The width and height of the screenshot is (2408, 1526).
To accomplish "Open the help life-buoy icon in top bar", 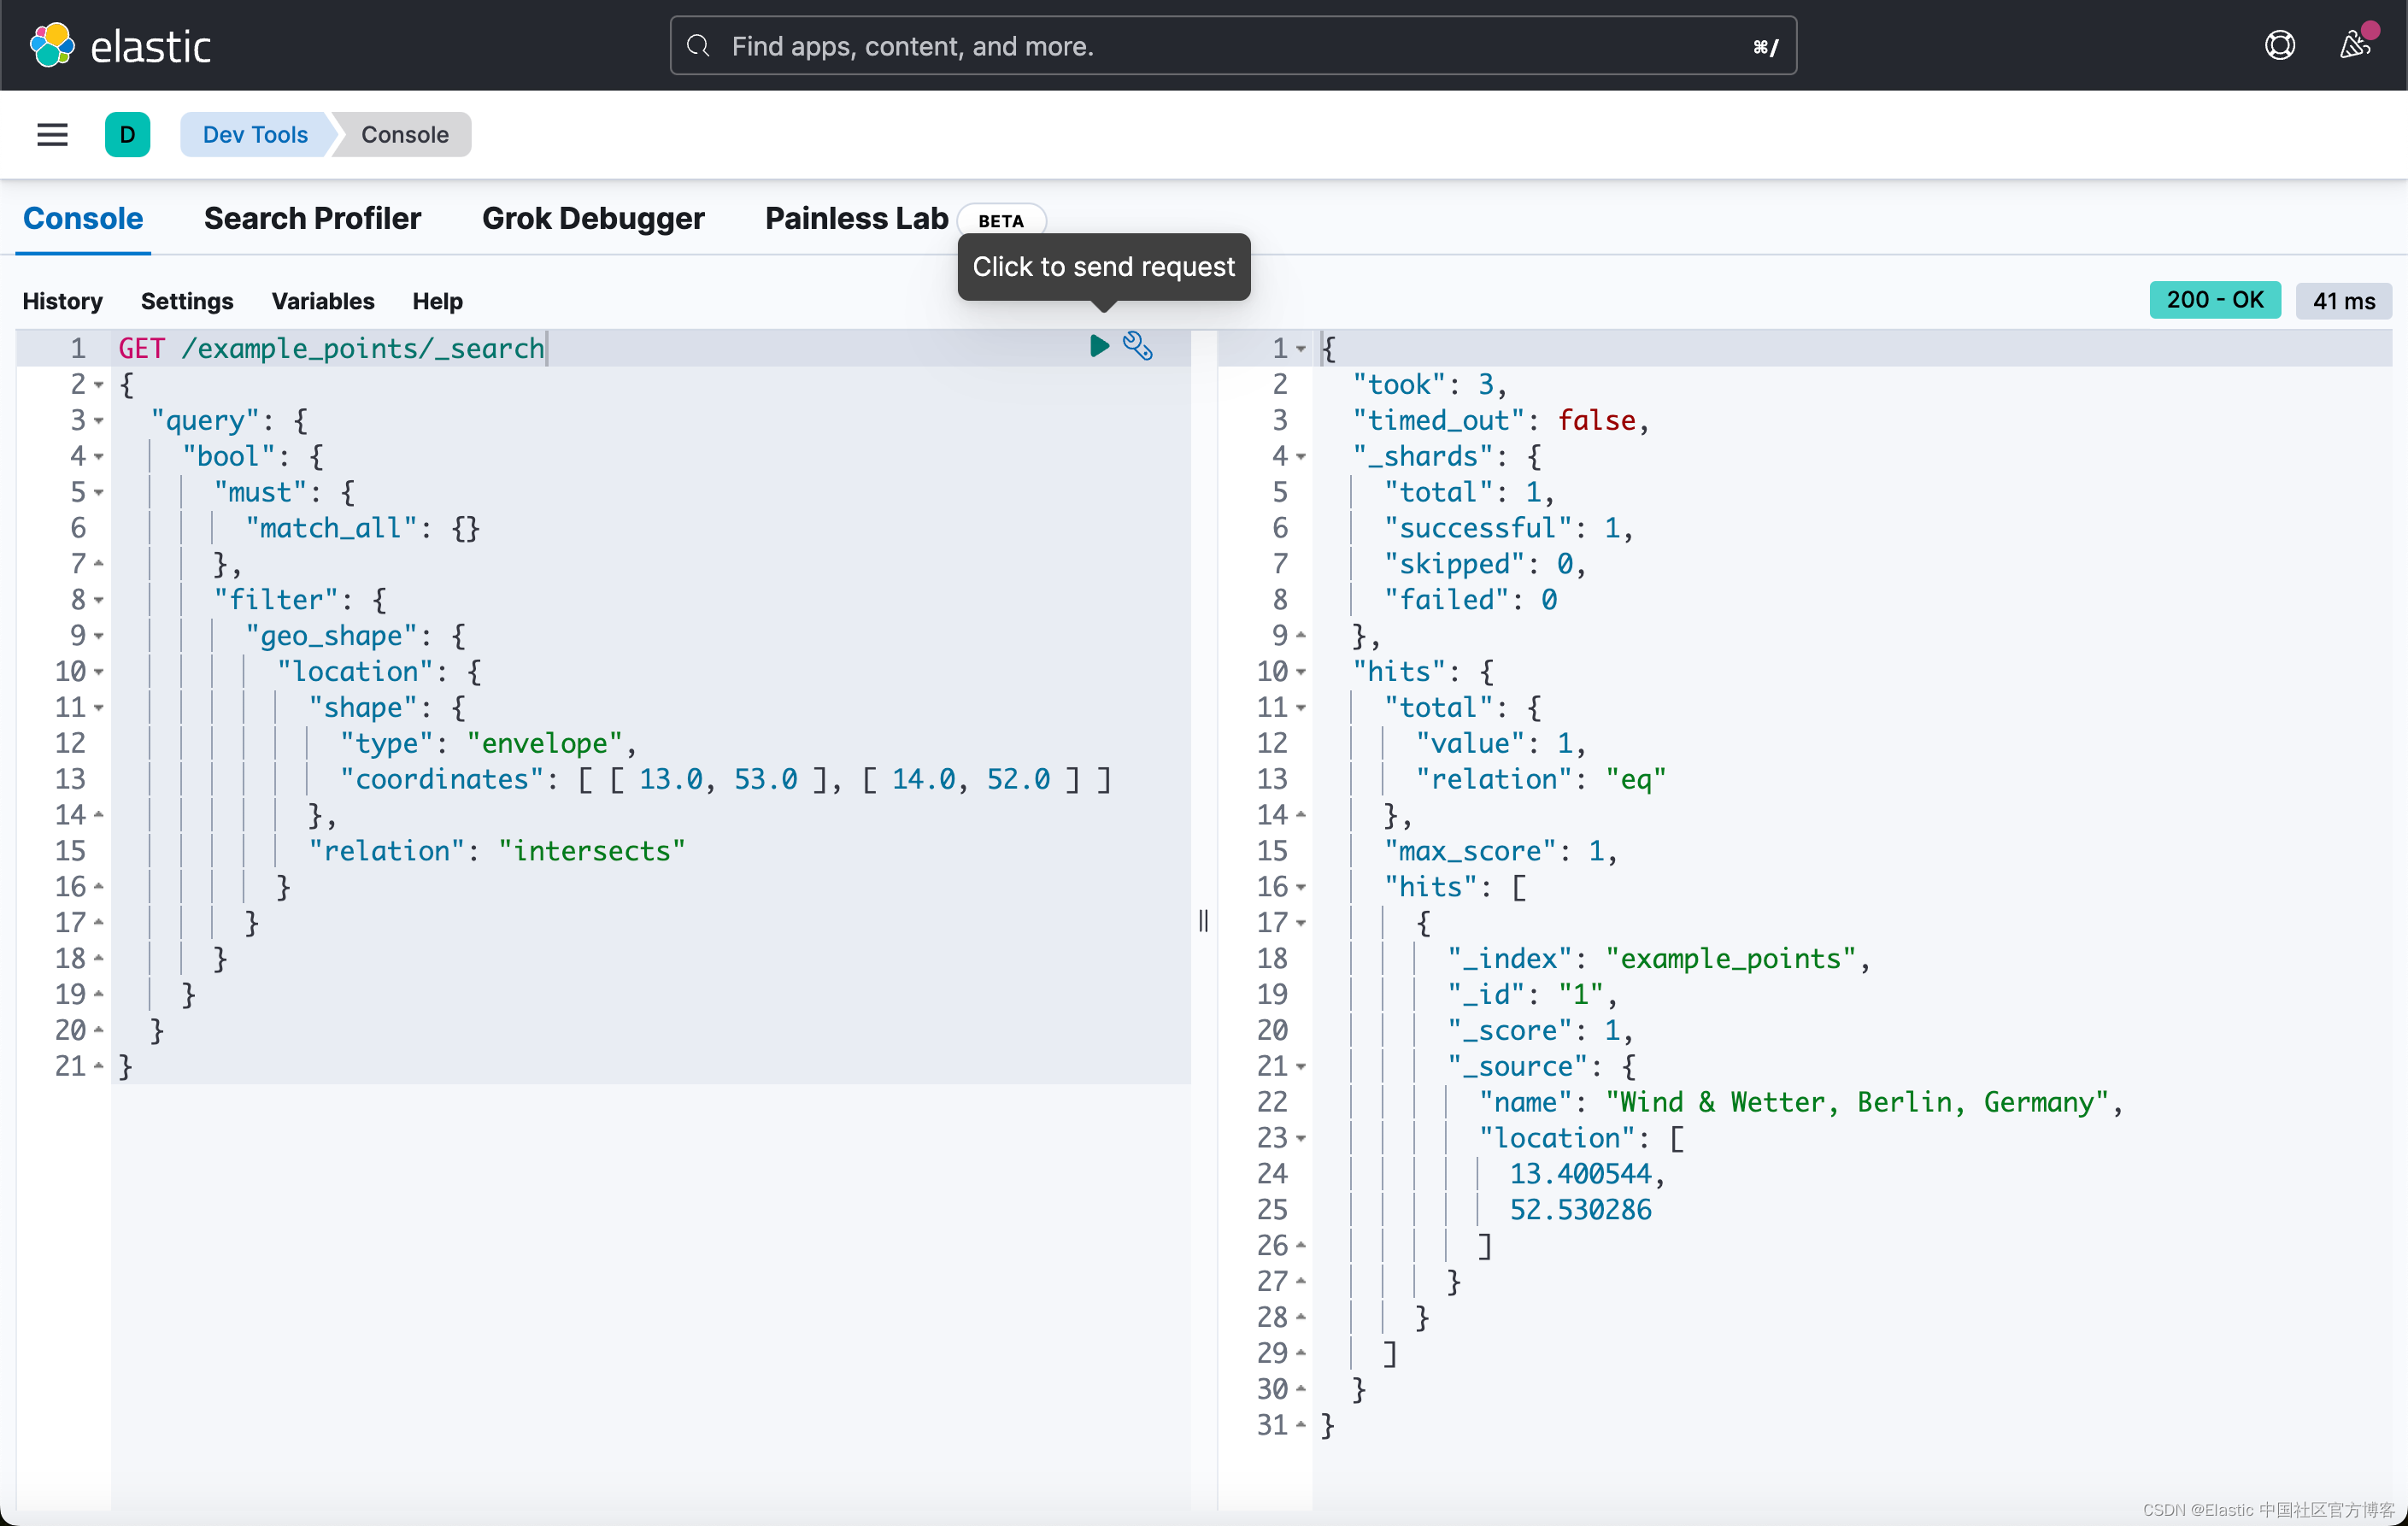I will pos(2279,44).
